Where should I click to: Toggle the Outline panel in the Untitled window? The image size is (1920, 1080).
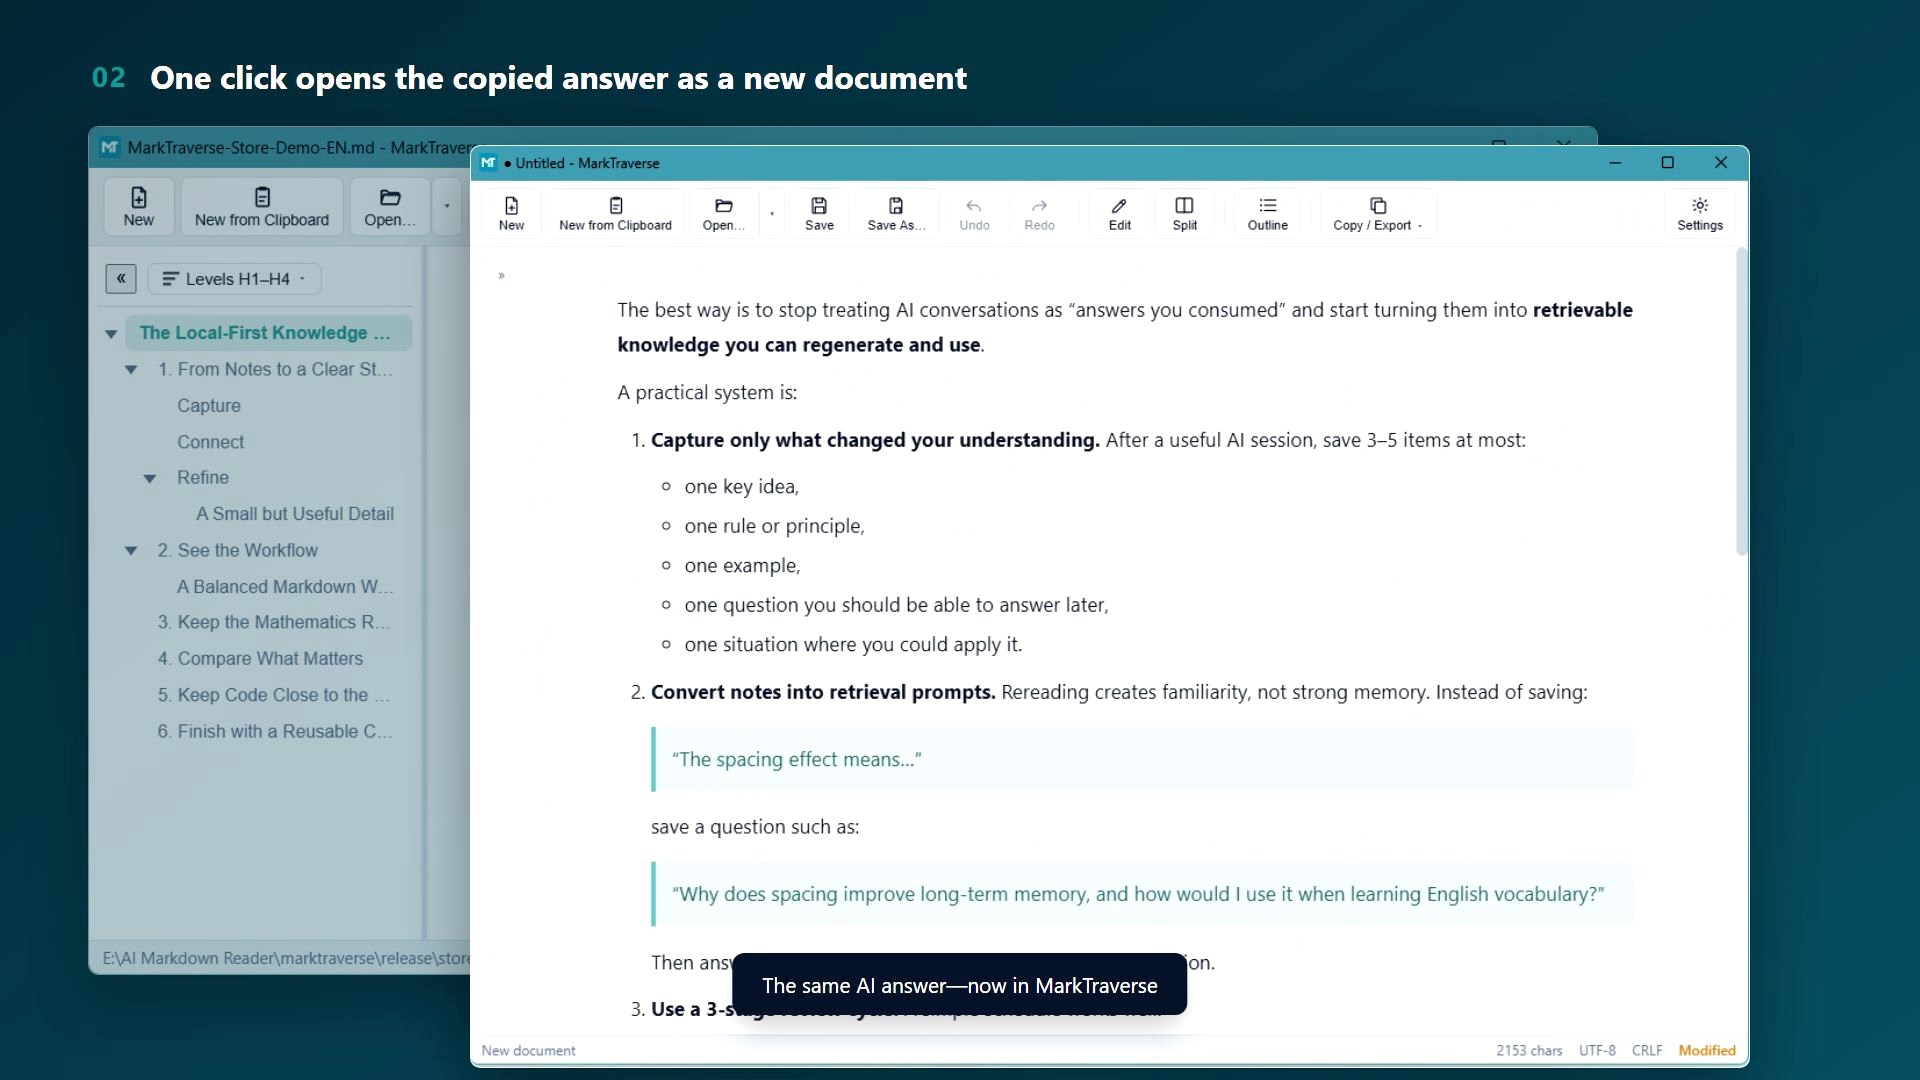point(1267,213)
